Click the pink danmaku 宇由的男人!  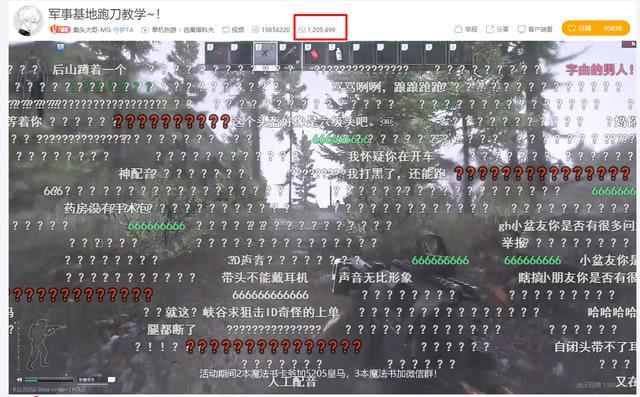pyautogui.click(x=600, y=70)
